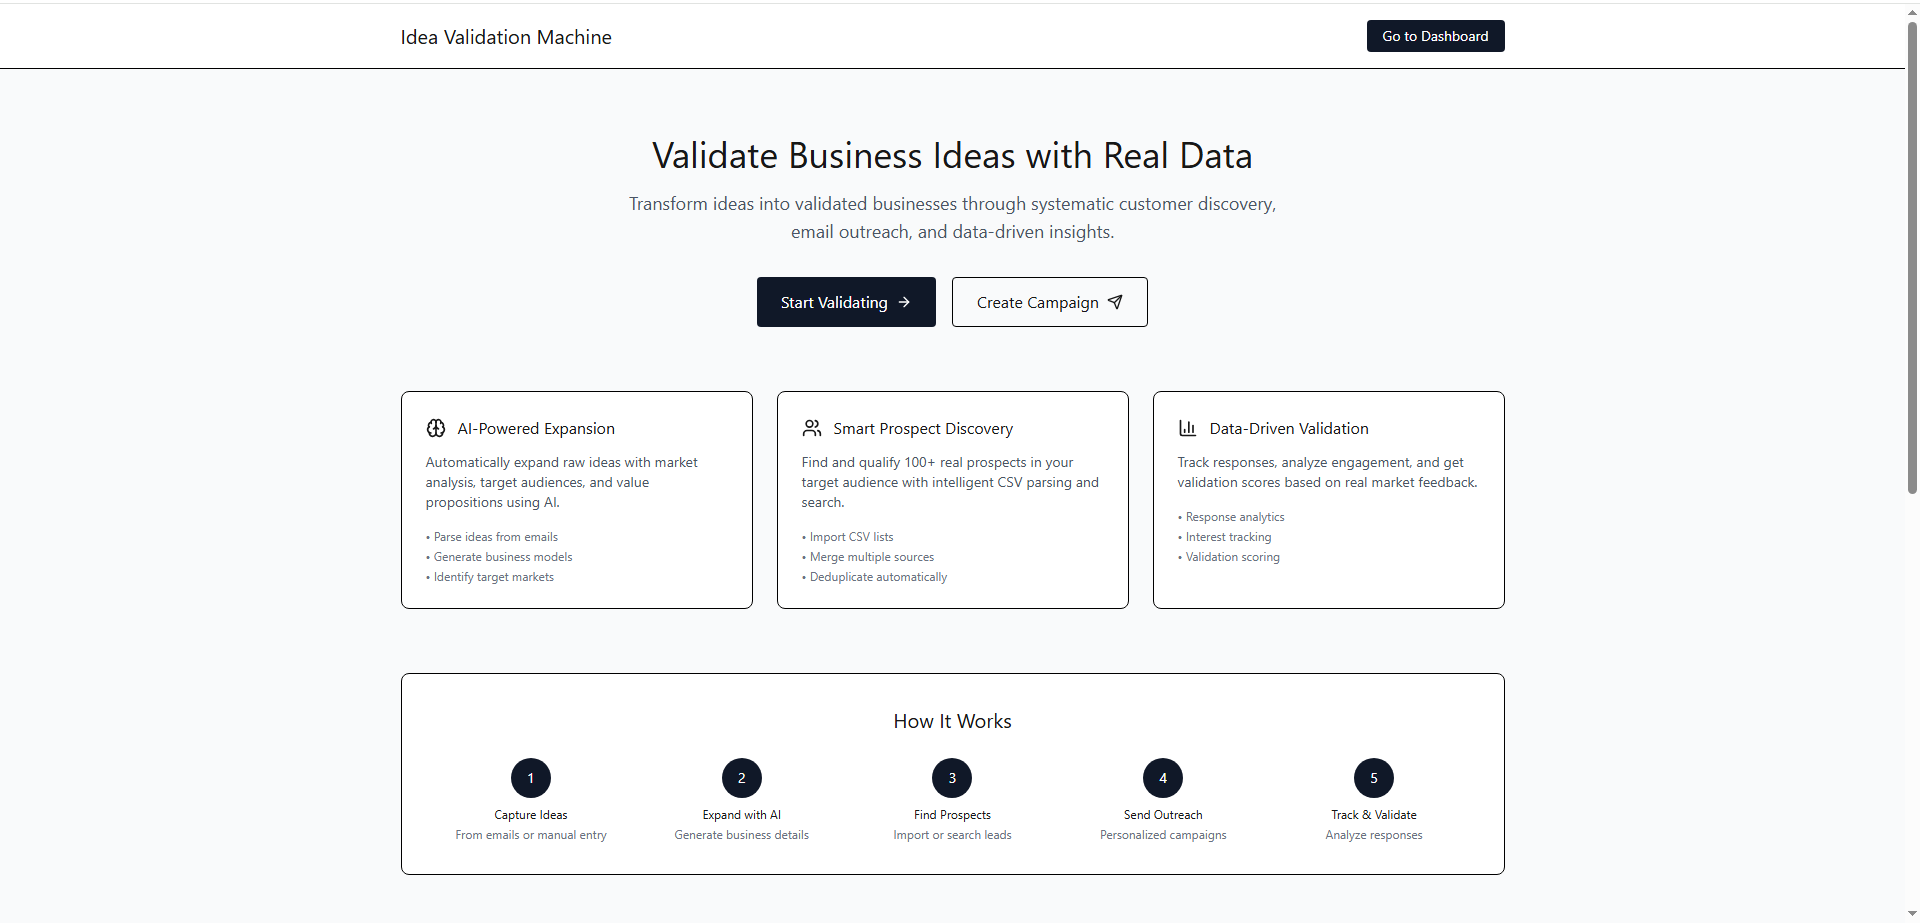Select the brain icon on AI-Powered Expansion card
This screenshot has height=923, width=1920.
coord(436,428)
